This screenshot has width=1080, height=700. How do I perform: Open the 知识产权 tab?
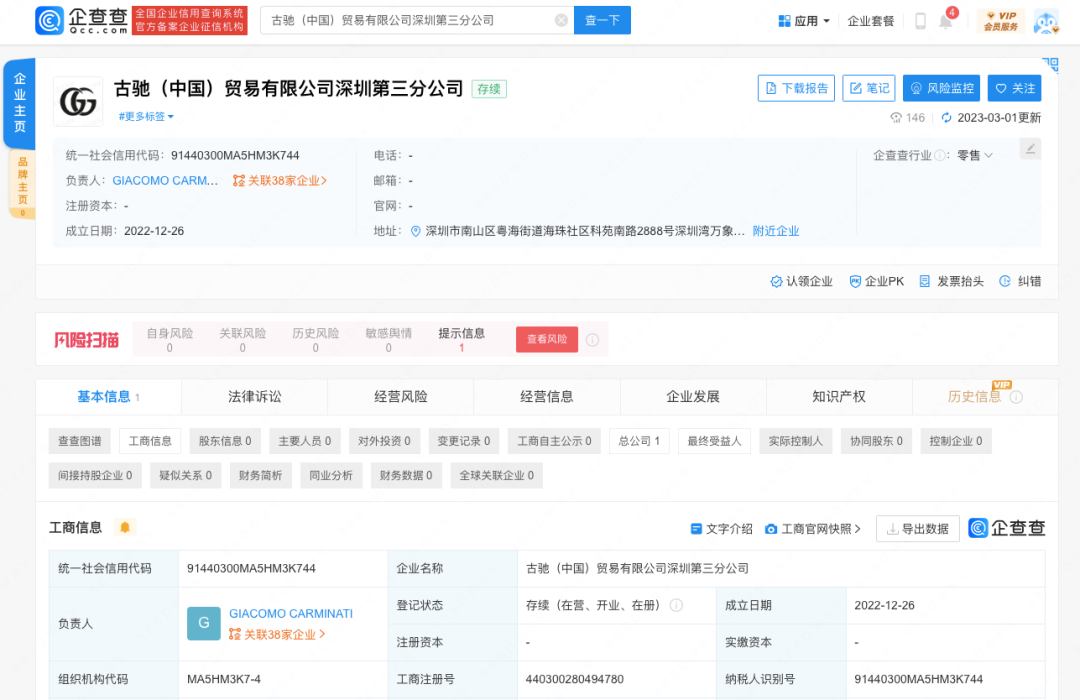pos(839,397)
